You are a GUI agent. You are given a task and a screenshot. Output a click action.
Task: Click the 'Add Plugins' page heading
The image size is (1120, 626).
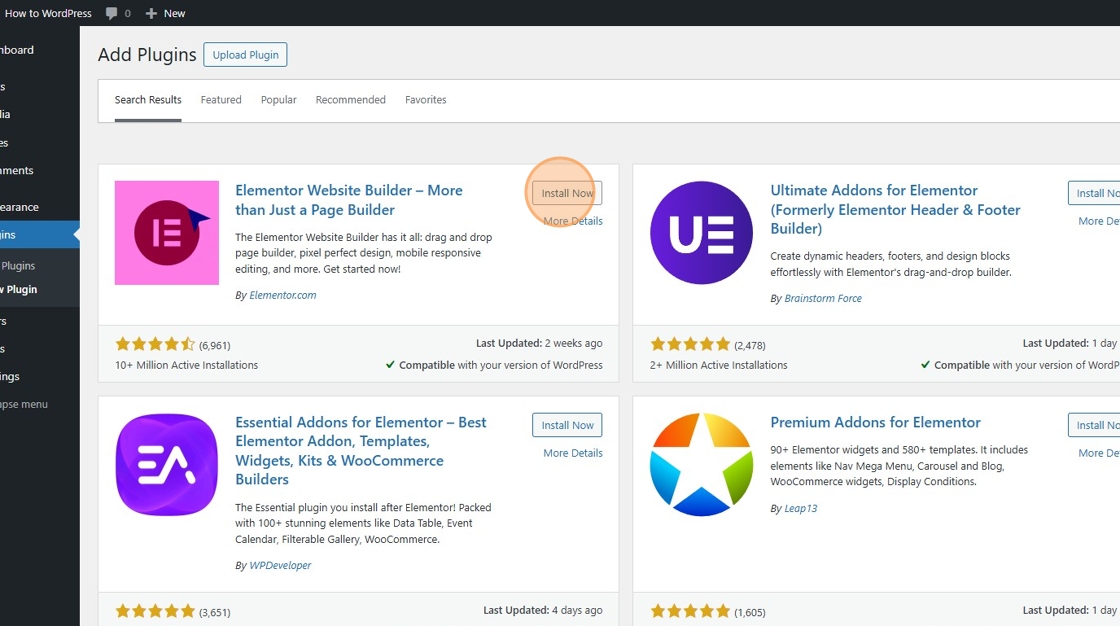[x=147, y=55]
